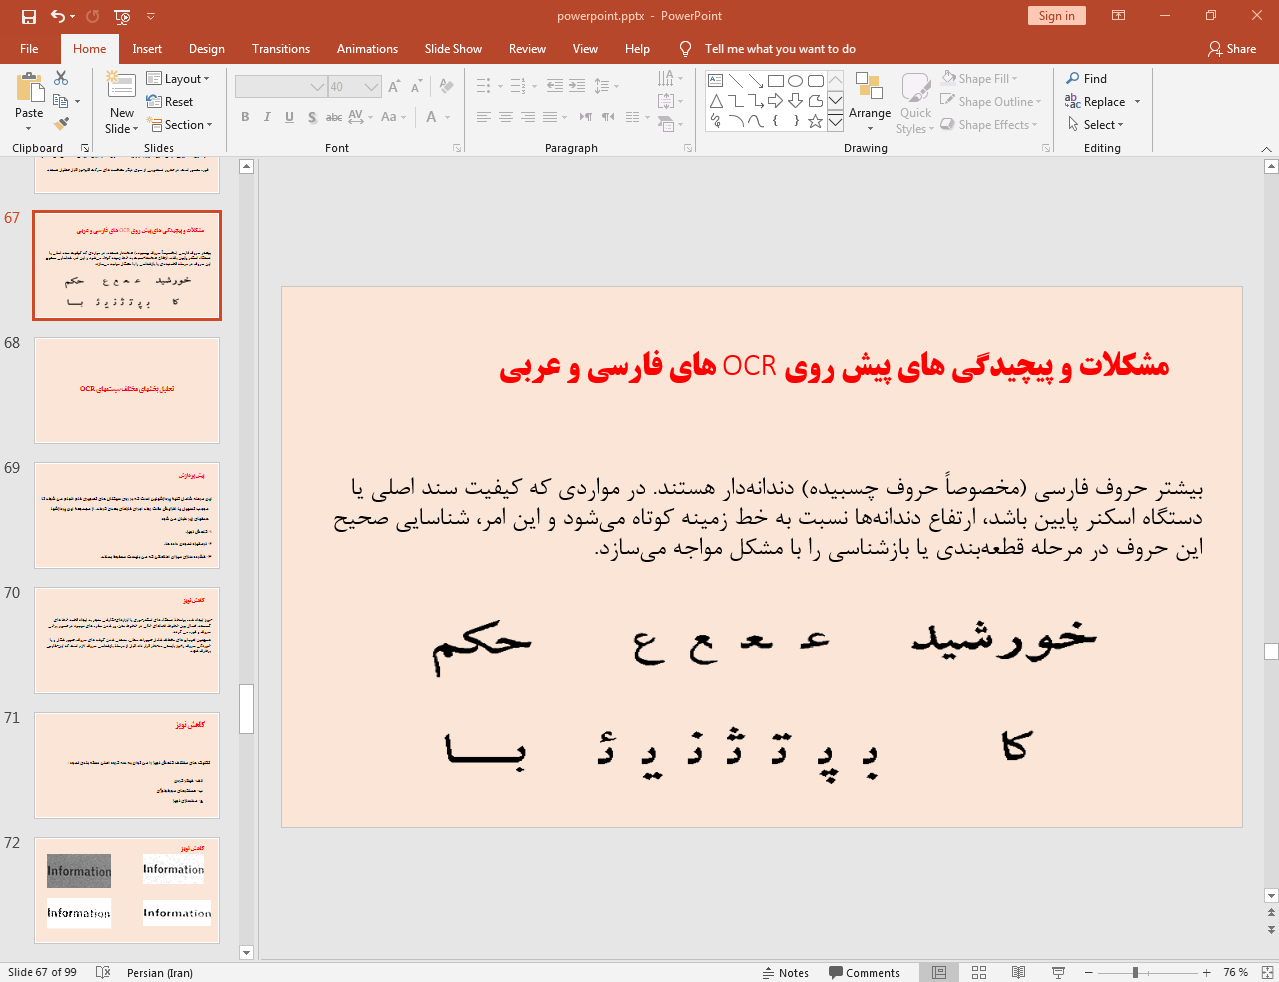Select the triangle shape in gallery

click(x=715, y=101)
